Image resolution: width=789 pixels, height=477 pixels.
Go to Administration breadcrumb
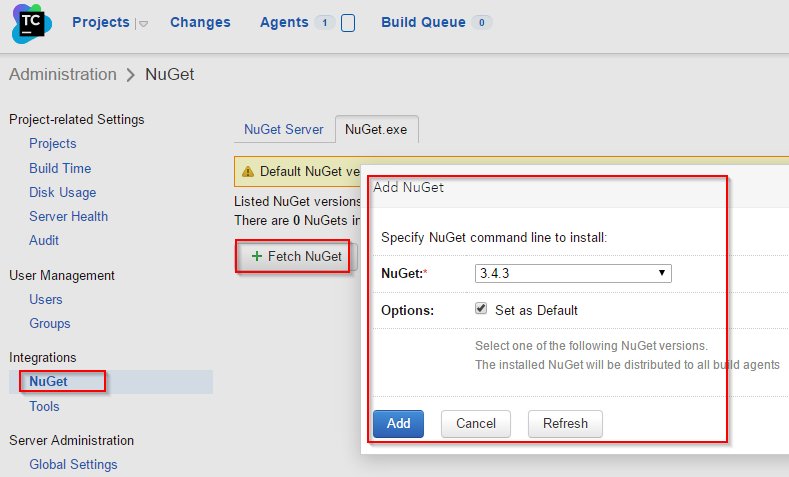(63, 74)
